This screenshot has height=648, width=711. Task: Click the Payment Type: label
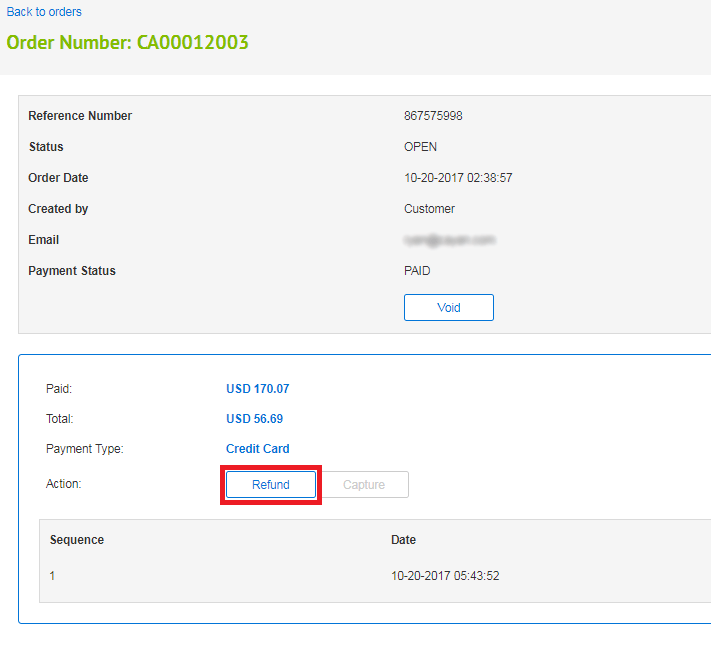point(84,448)
